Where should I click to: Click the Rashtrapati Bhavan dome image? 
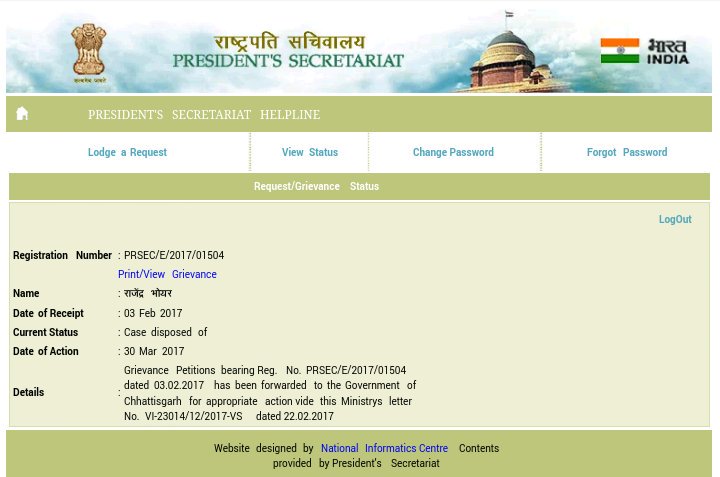pyautogui.click(x=510, y=60)
